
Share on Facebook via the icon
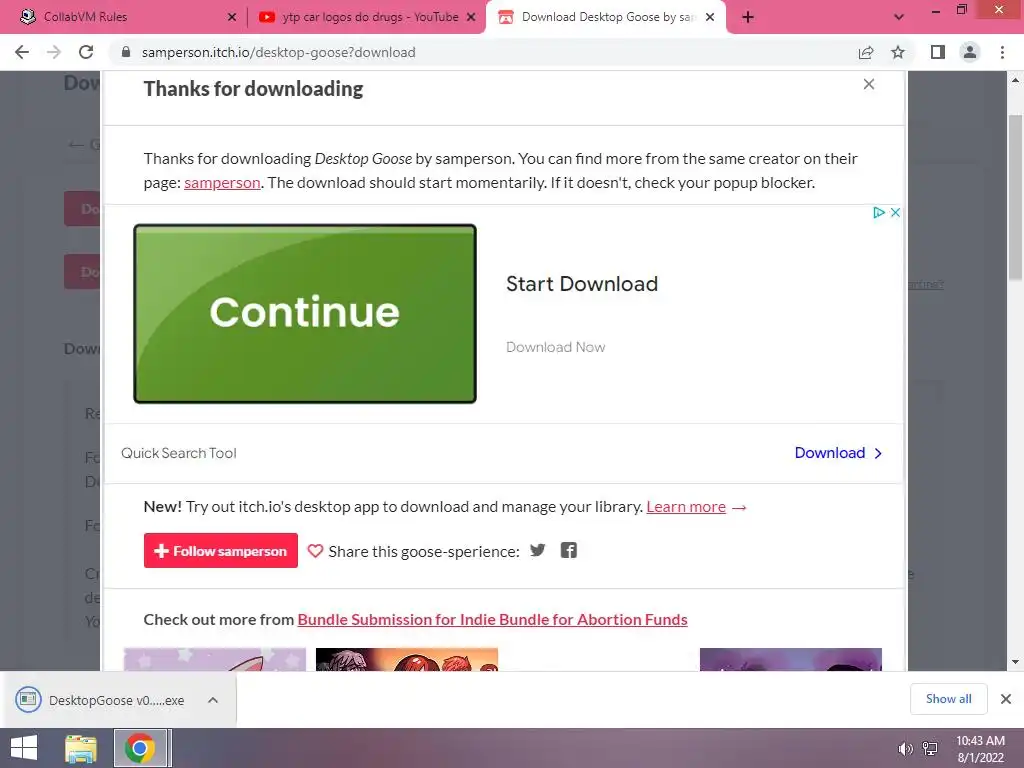[569, 551]
